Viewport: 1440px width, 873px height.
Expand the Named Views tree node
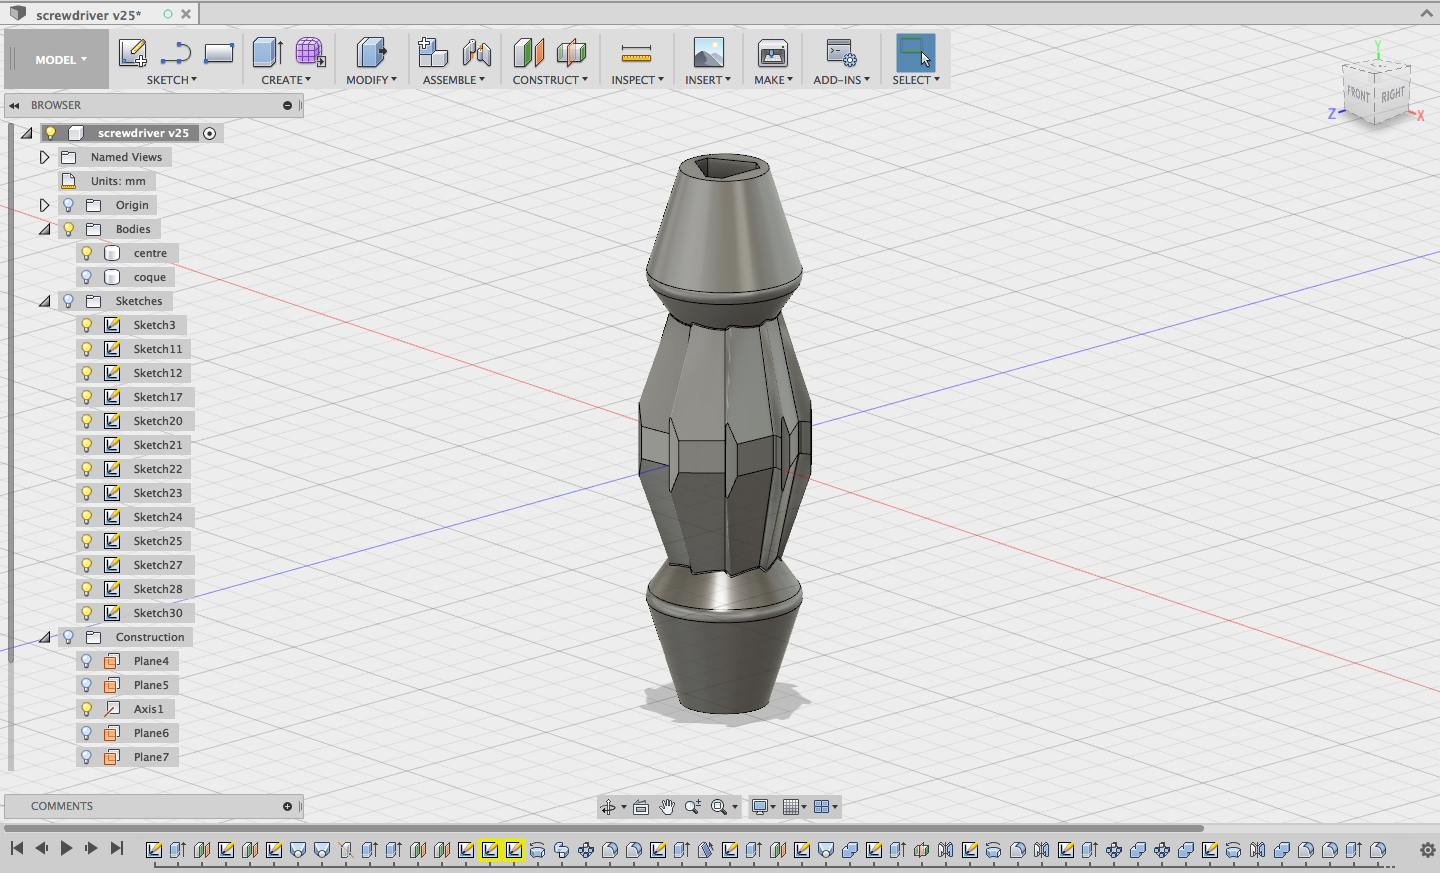coord(44,157)
